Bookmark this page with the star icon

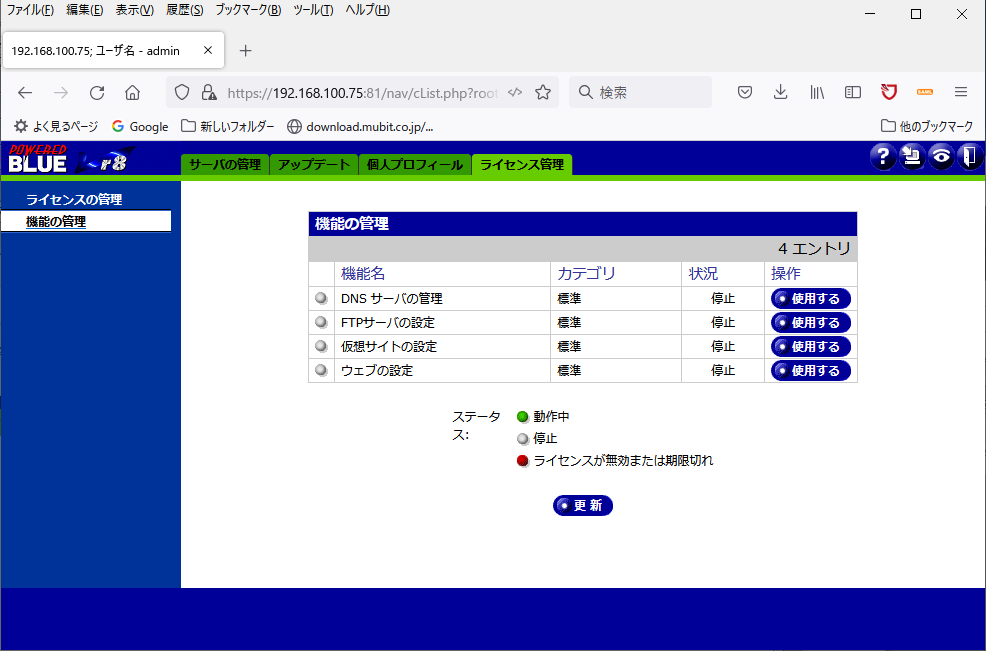click(x=543, y=93)
